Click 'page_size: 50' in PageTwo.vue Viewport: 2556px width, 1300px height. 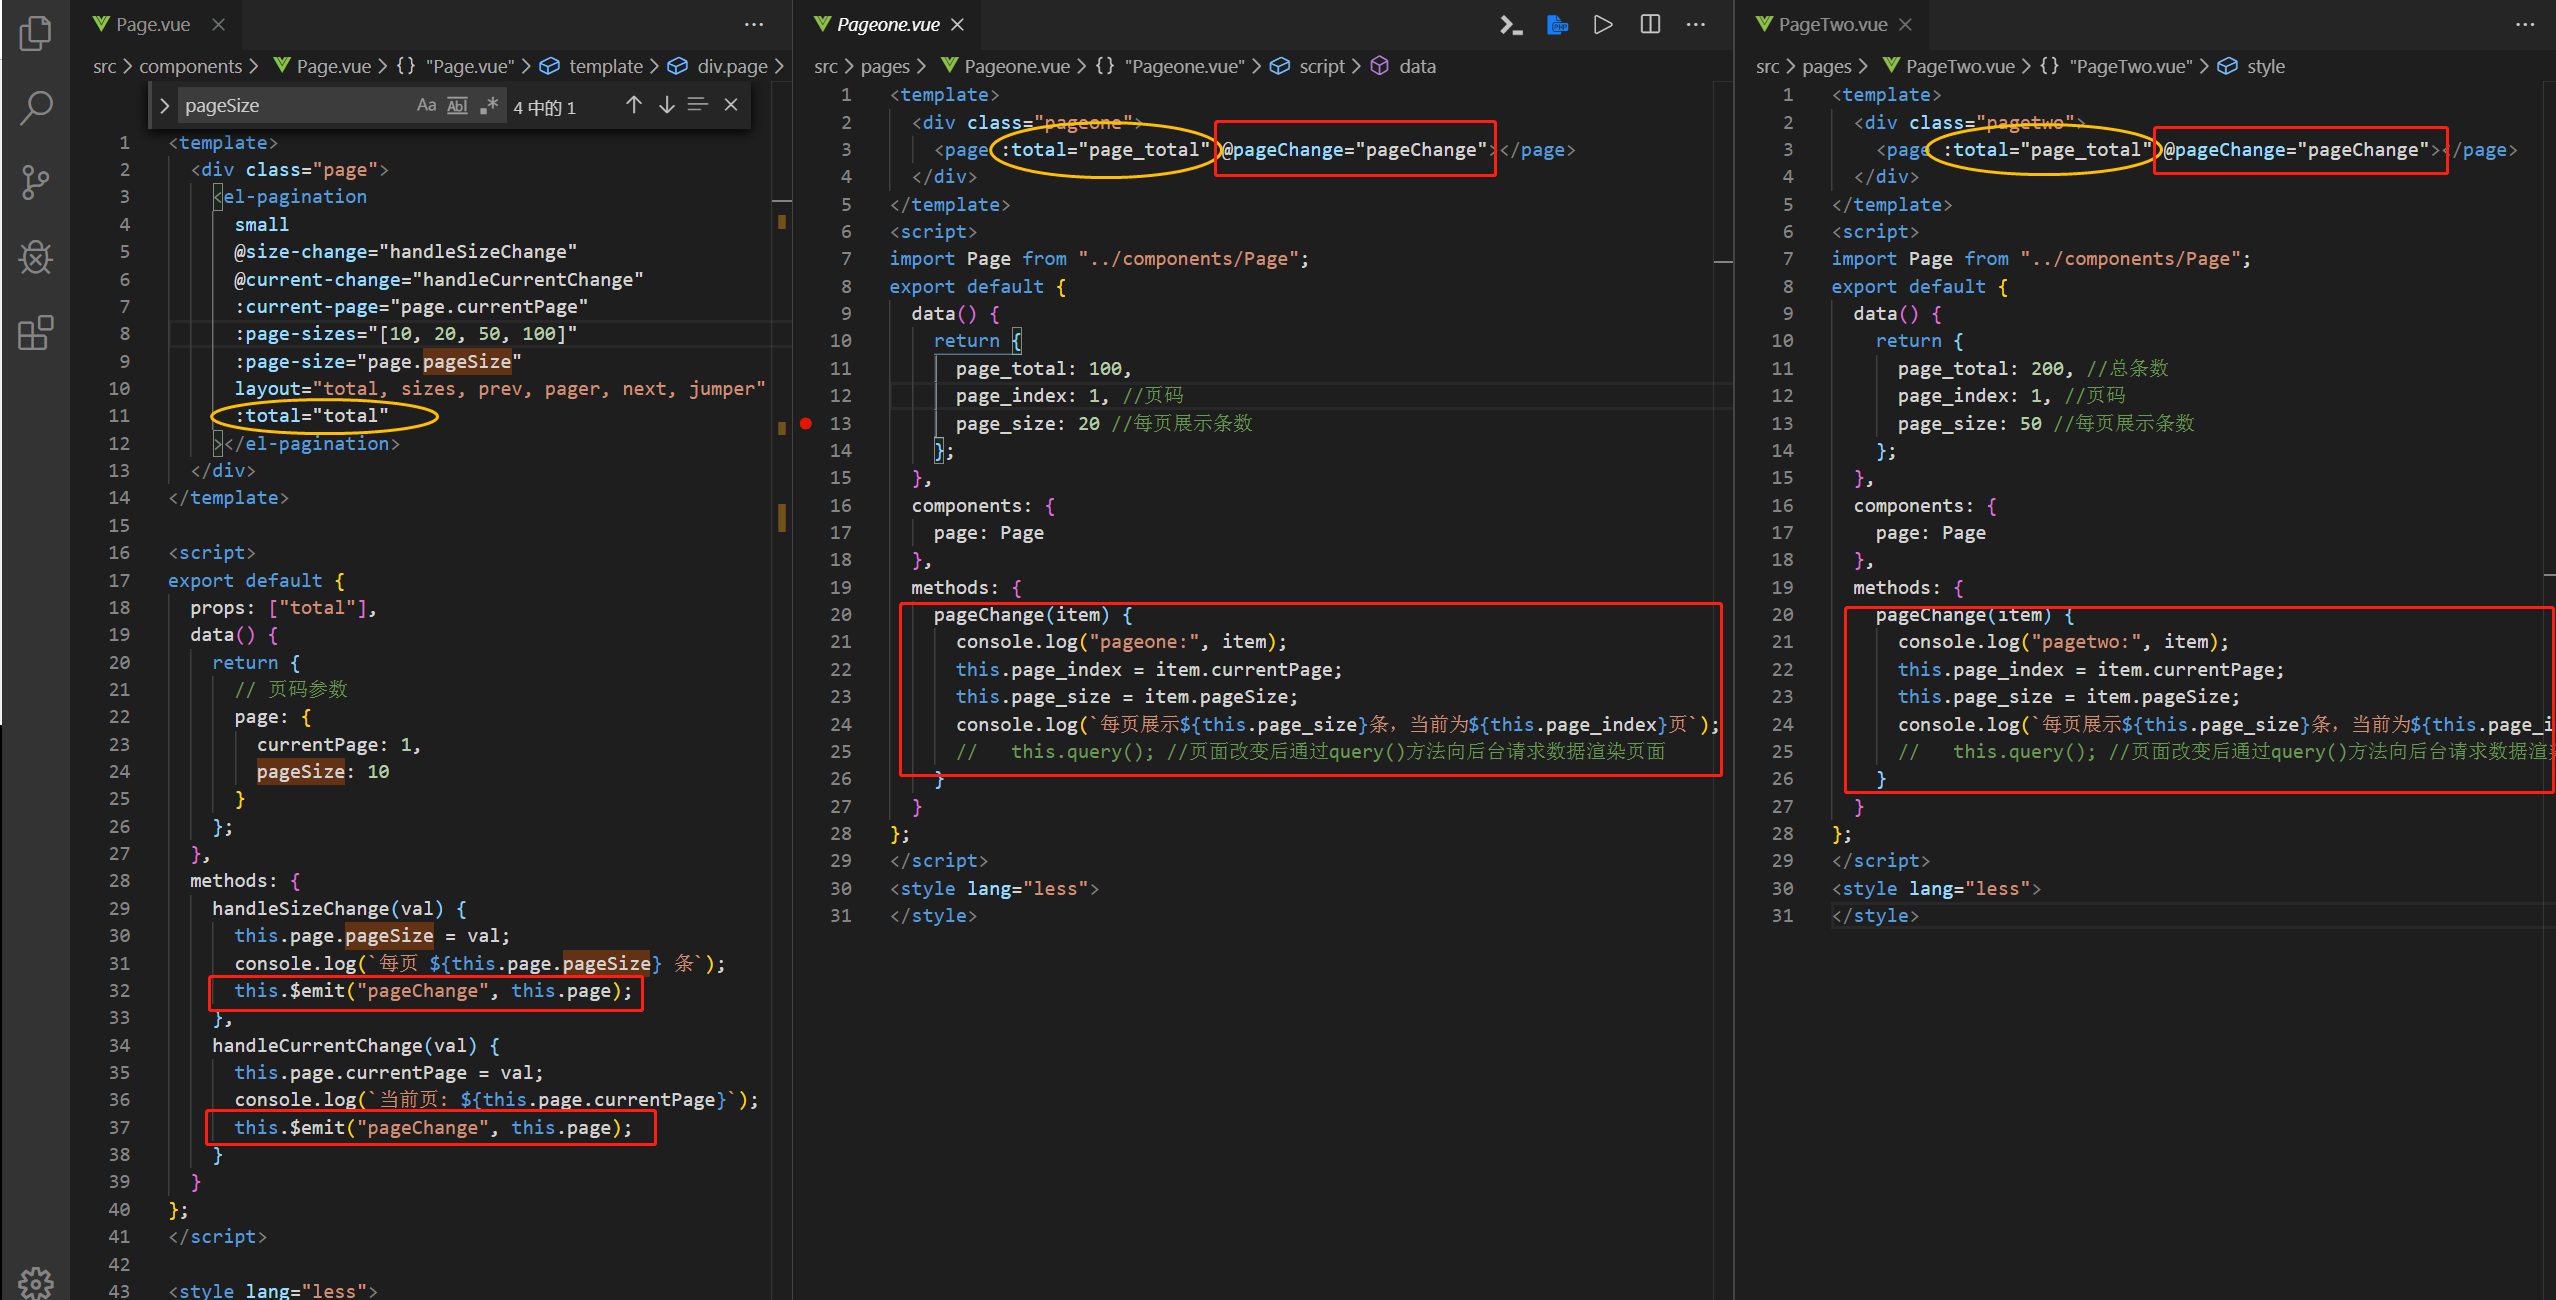(1969, 424)
